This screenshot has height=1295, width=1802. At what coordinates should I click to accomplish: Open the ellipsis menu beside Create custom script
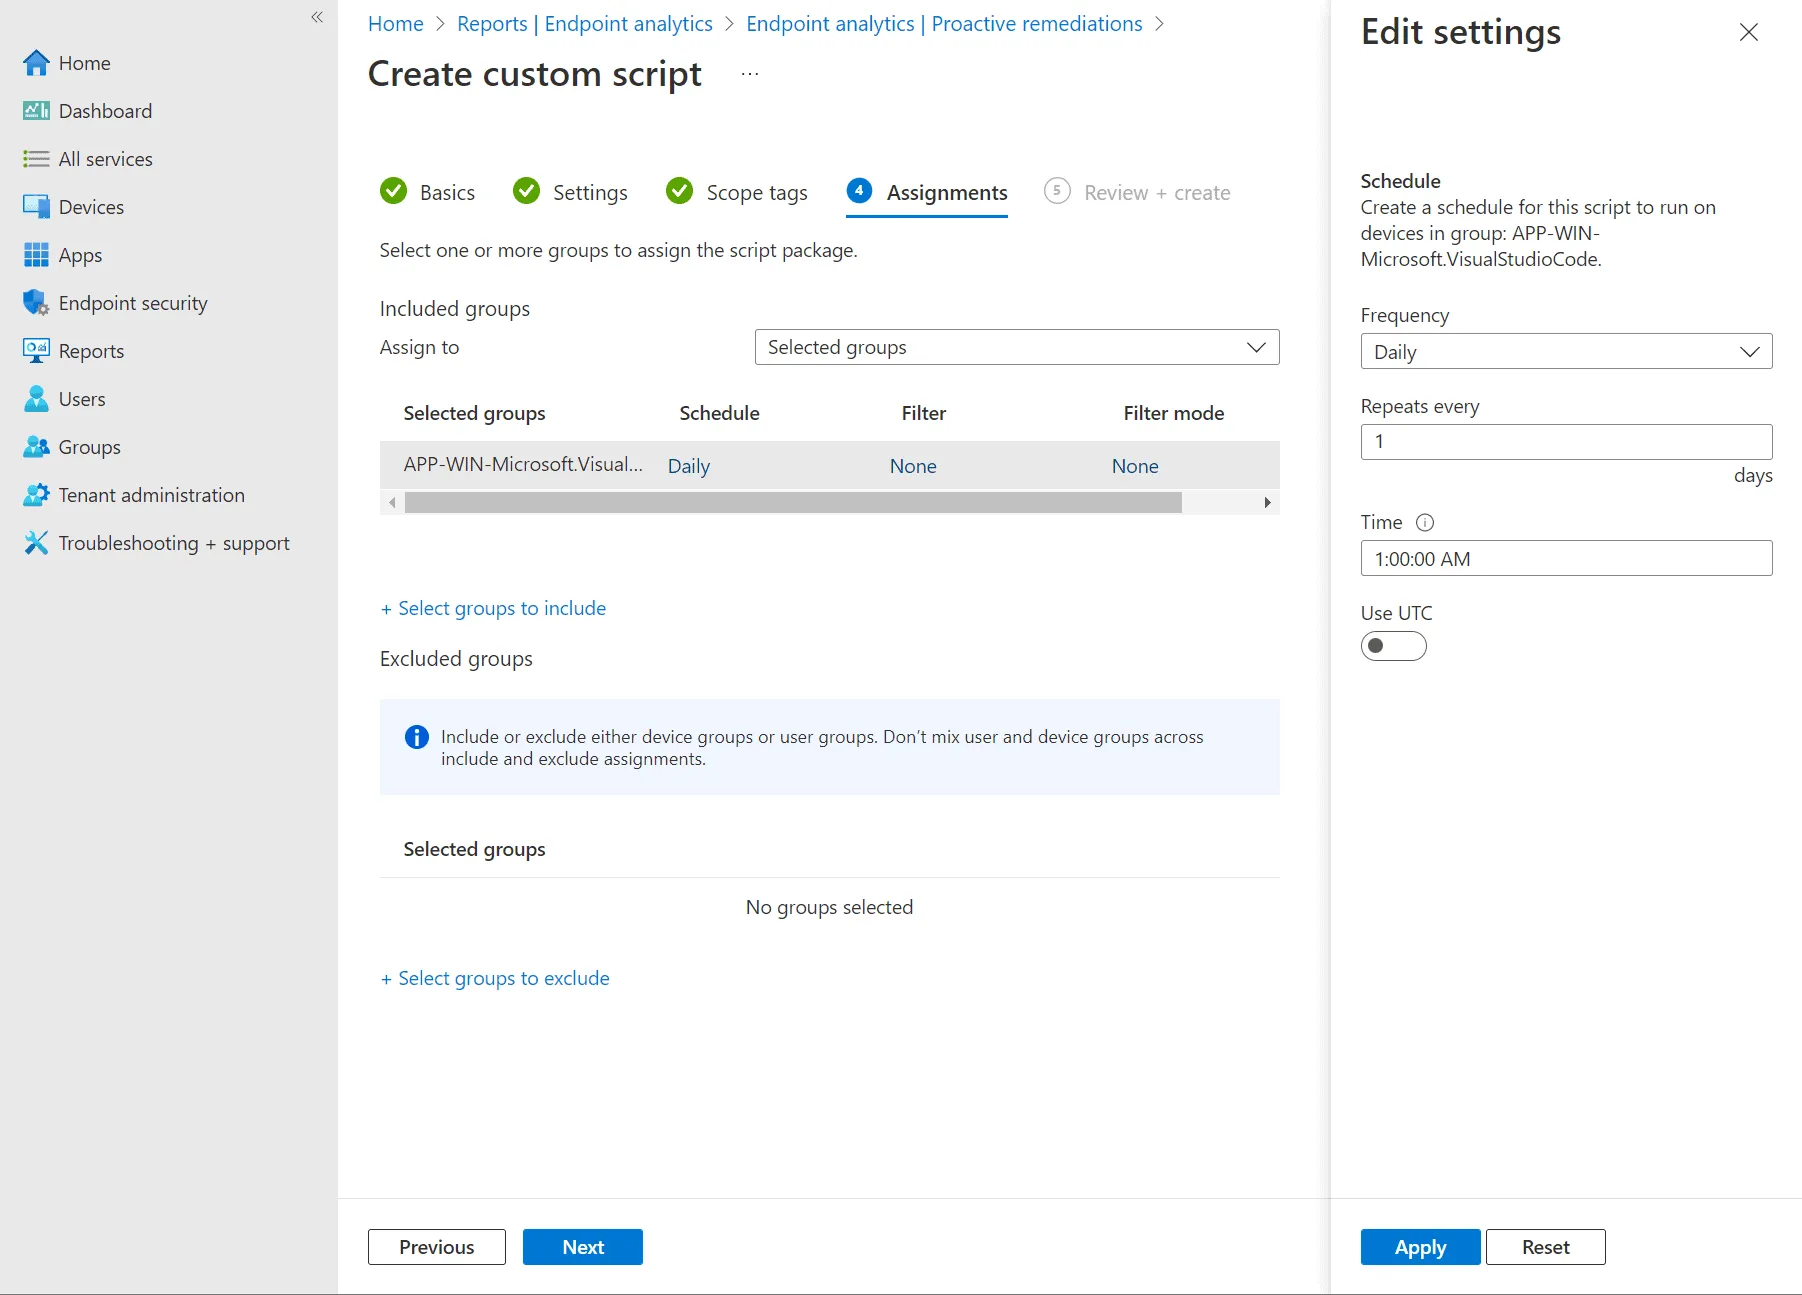[x=750, y=74]
